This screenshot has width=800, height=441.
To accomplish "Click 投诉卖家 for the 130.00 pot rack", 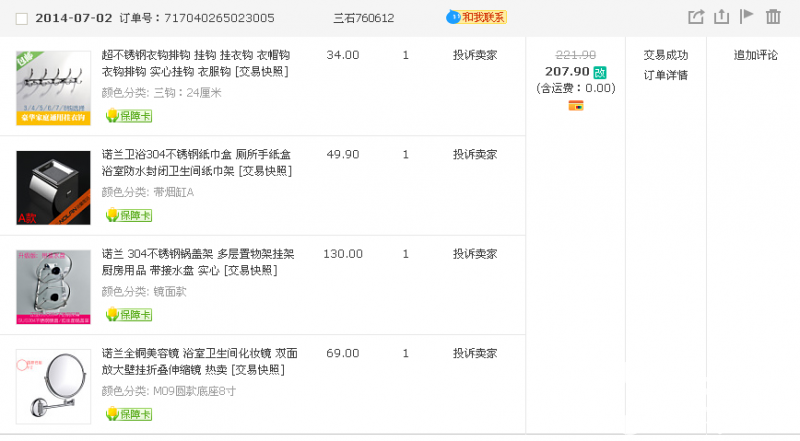I will pyautogui.click(x=474, y=254).
